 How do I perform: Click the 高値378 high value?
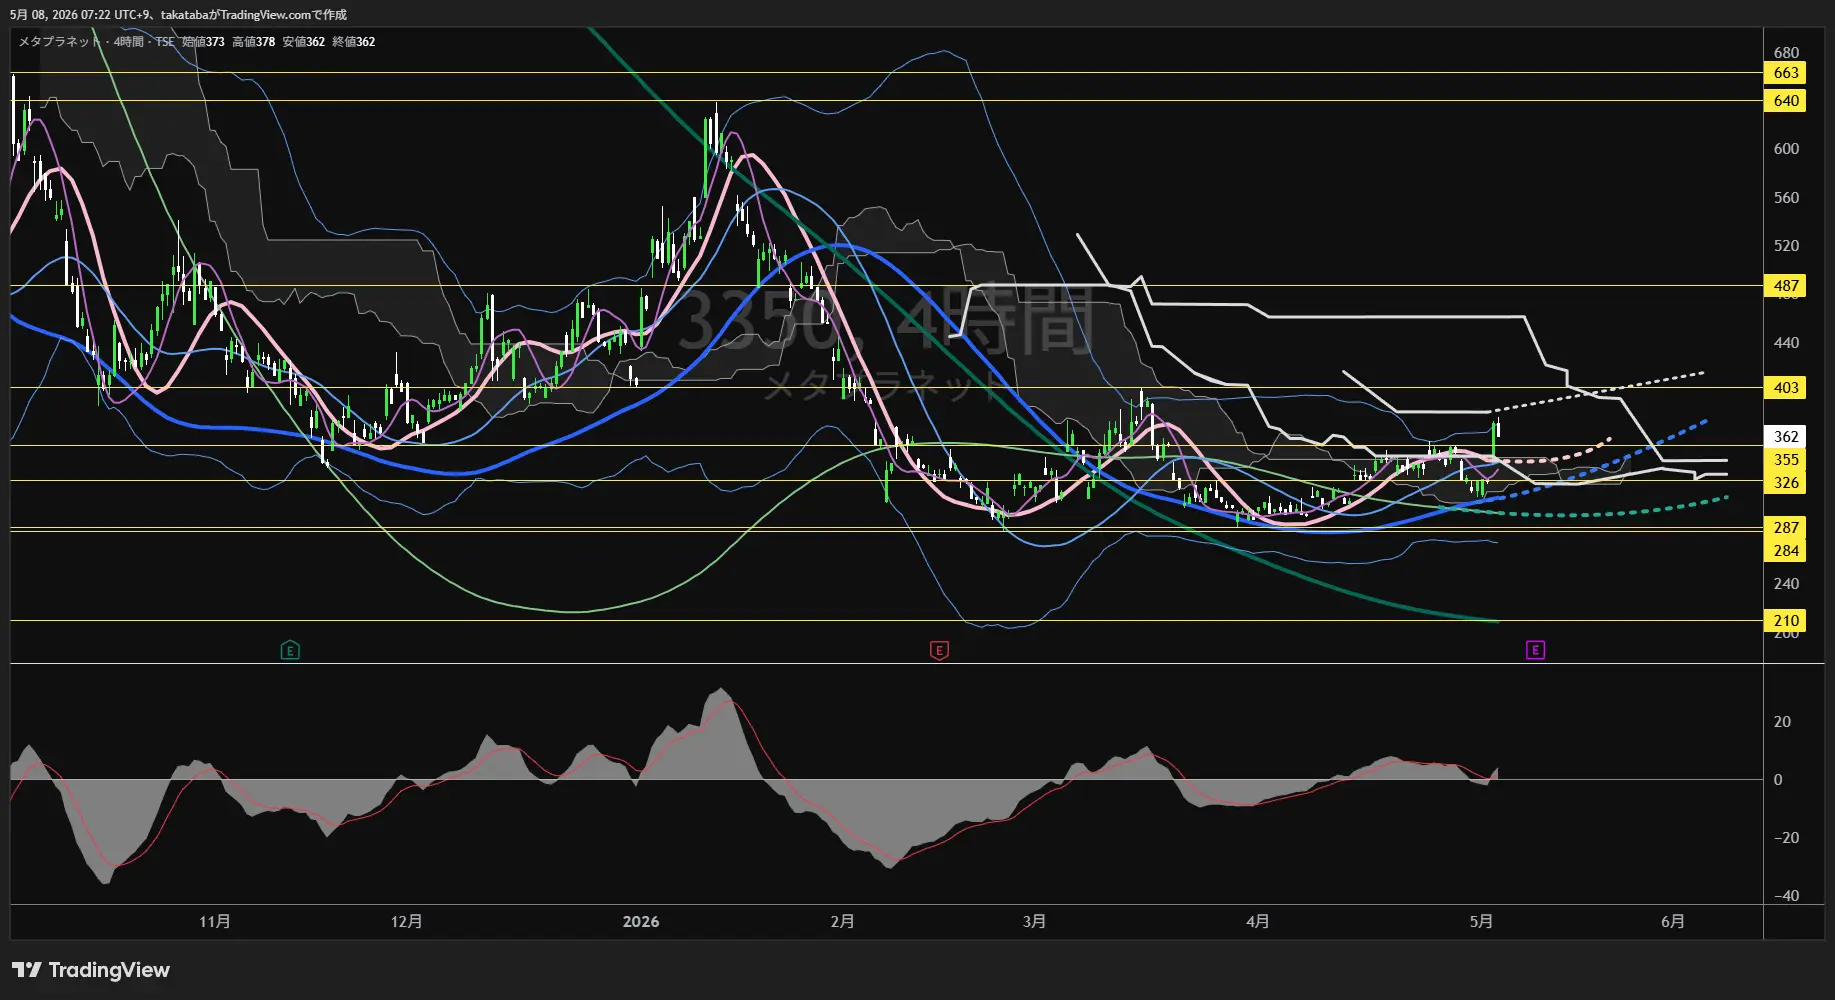[x=253, y=42]
